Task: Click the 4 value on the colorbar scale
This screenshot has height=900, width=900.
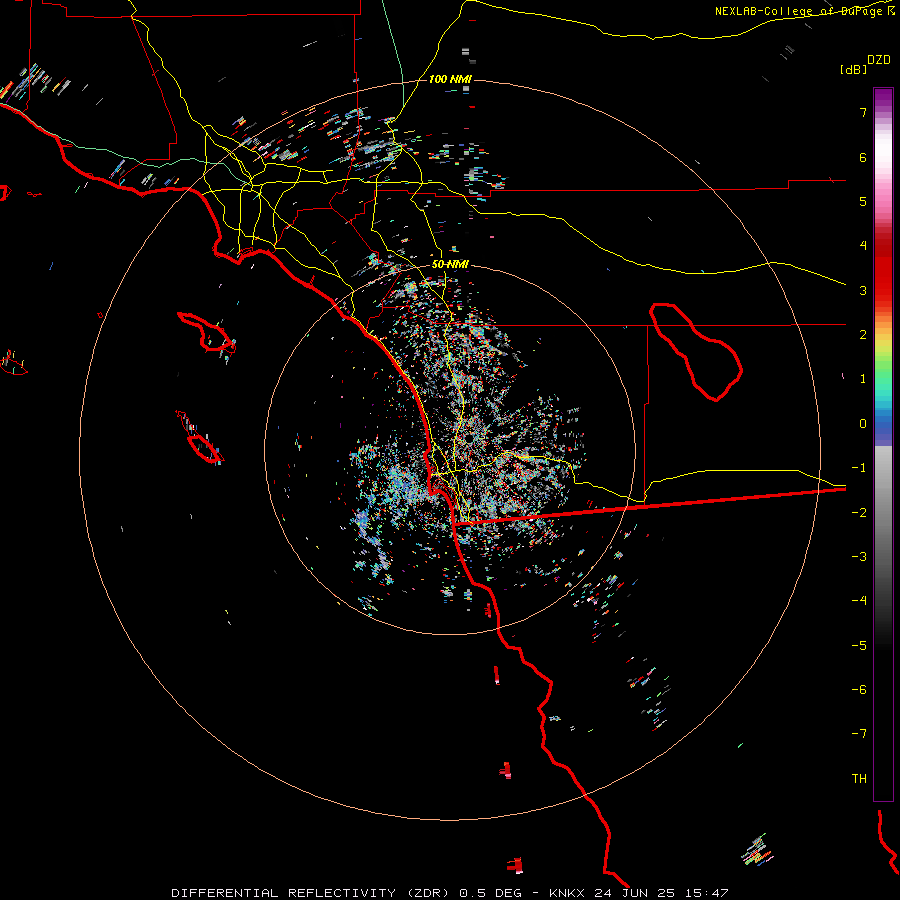Action: point(863,246)
